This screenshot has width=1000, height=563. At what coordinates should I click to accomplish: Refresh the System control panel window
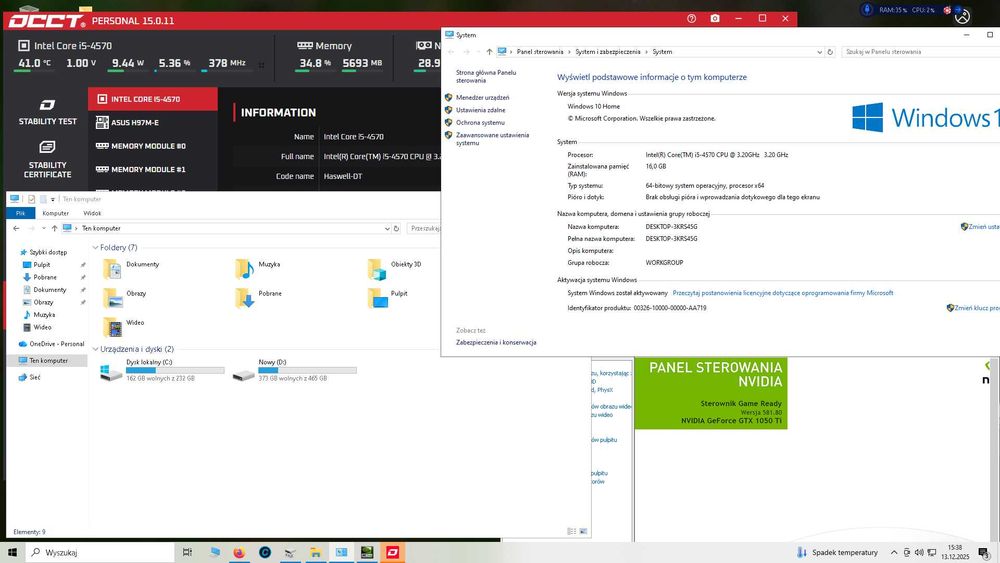pyautogui.click(x=830, y=52)
